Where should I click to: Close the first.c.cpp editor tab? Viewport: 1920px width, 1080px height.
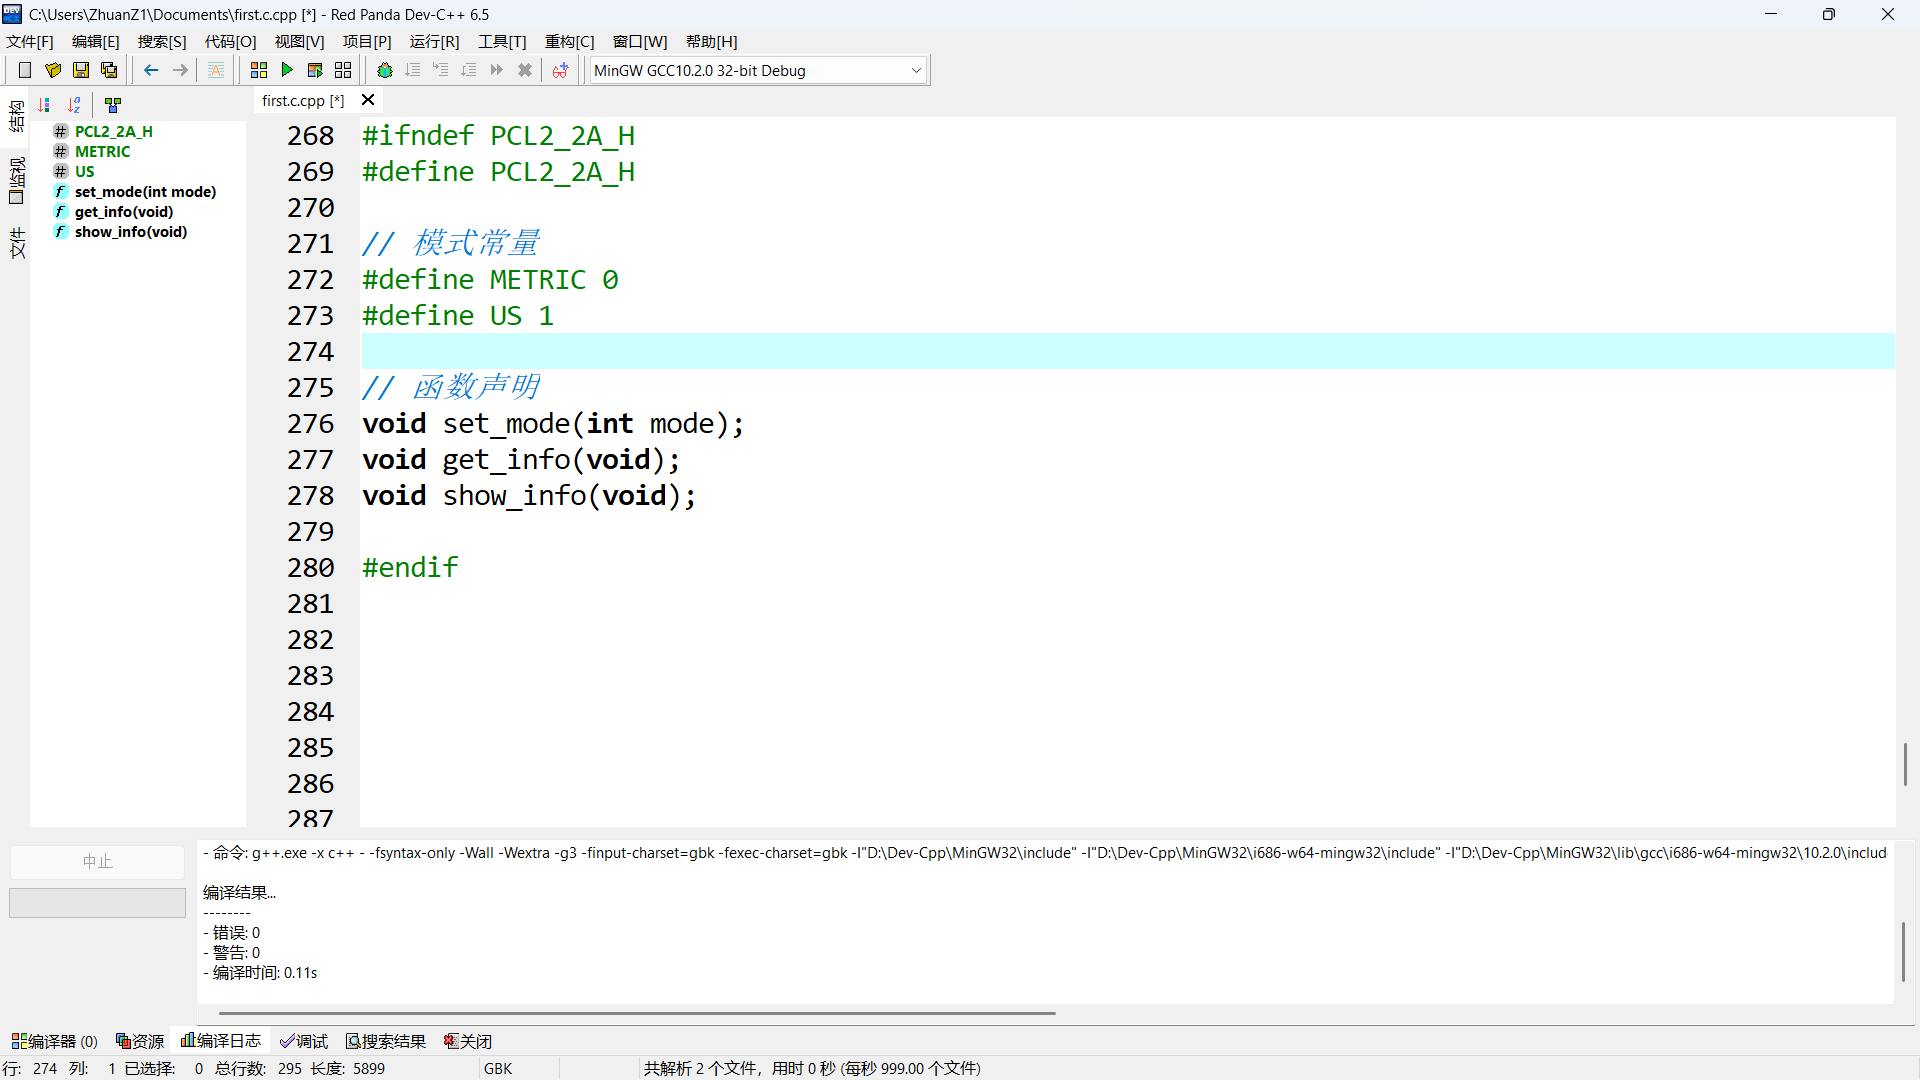point(368,100)
